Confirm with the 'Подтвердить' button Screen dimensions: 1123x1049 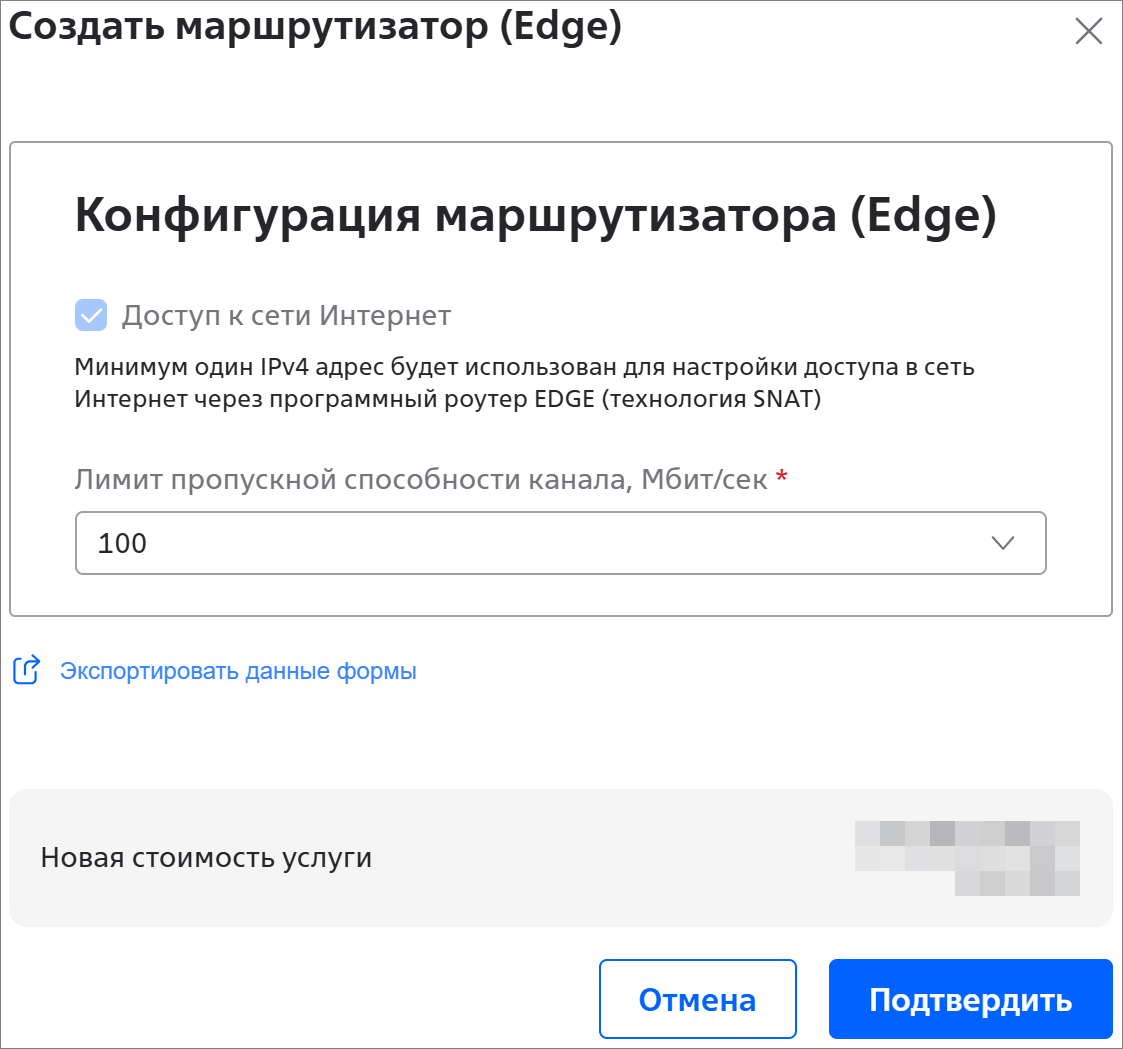[970, 1000]
